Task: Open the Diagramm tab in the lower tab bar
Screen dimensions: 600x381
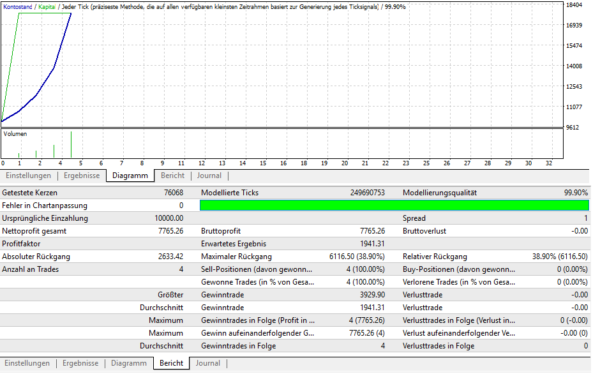Action: pos(129,363)
